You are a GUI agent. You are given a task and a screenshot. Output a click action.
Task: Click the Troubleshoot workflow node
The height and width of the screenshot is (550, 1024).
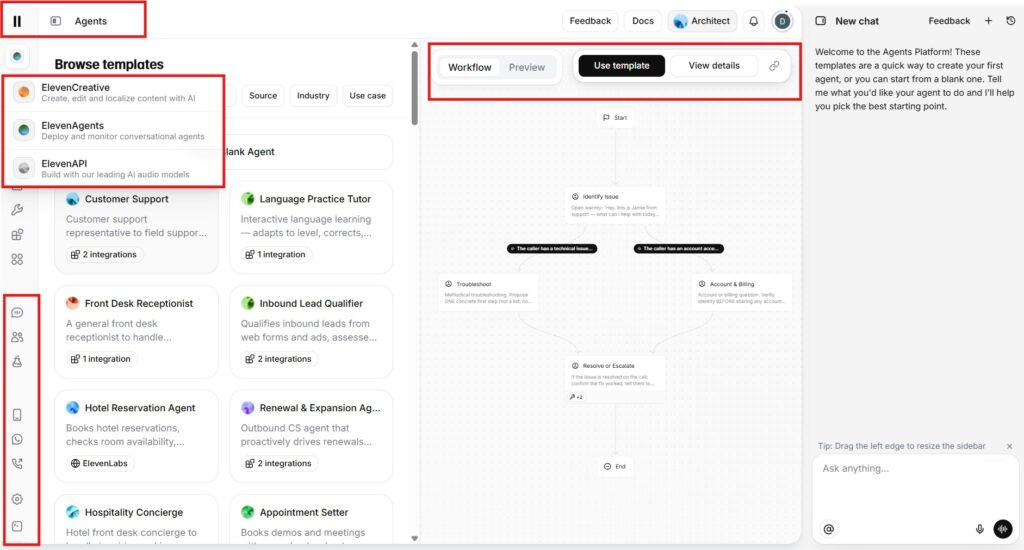pyautogui.click(x=488, y=293)
